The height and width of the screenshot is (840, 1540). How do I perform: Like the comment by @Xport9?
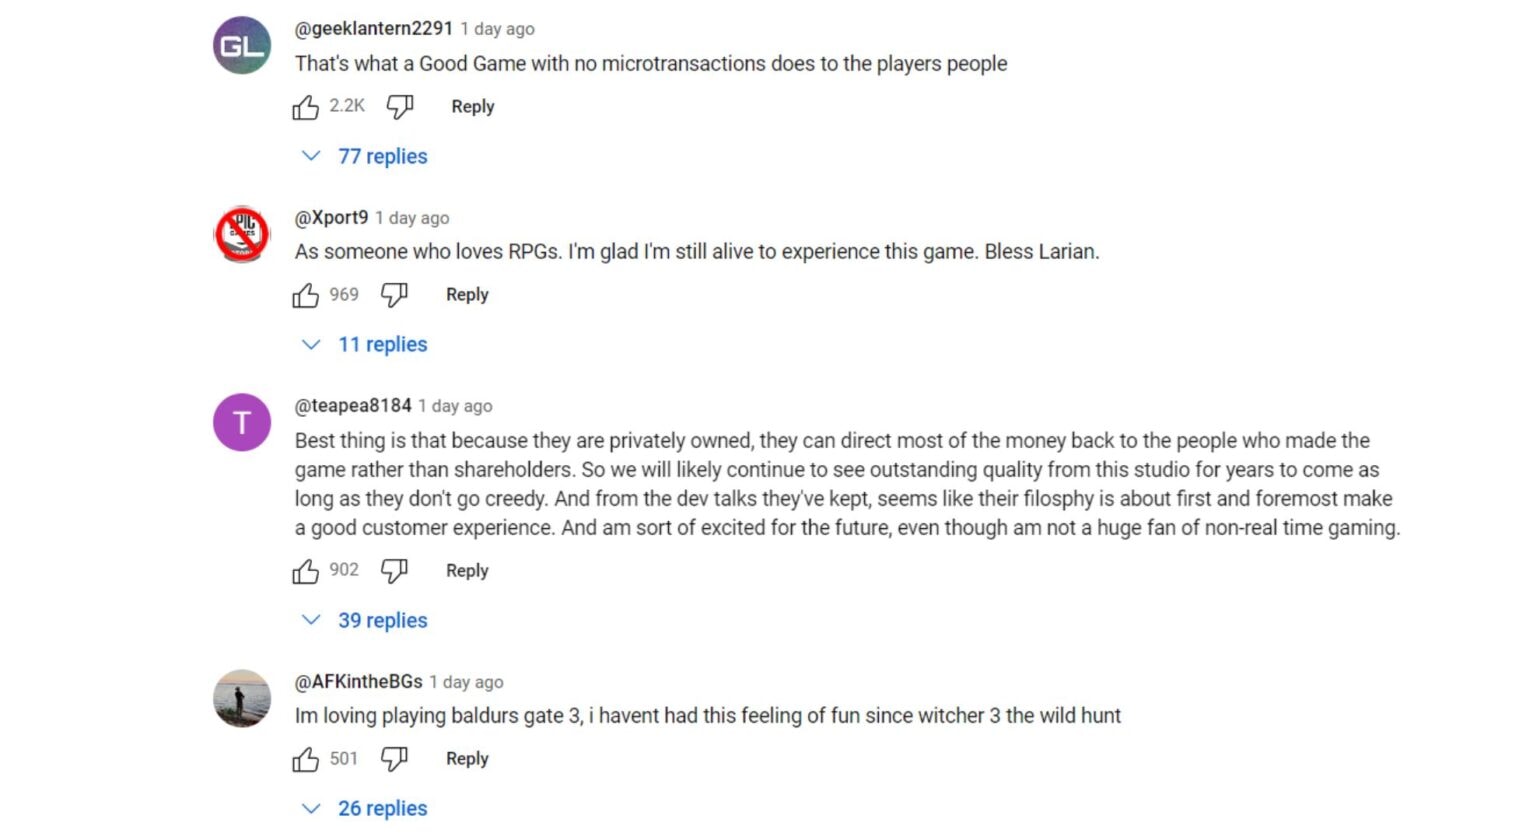coord(306,295)
